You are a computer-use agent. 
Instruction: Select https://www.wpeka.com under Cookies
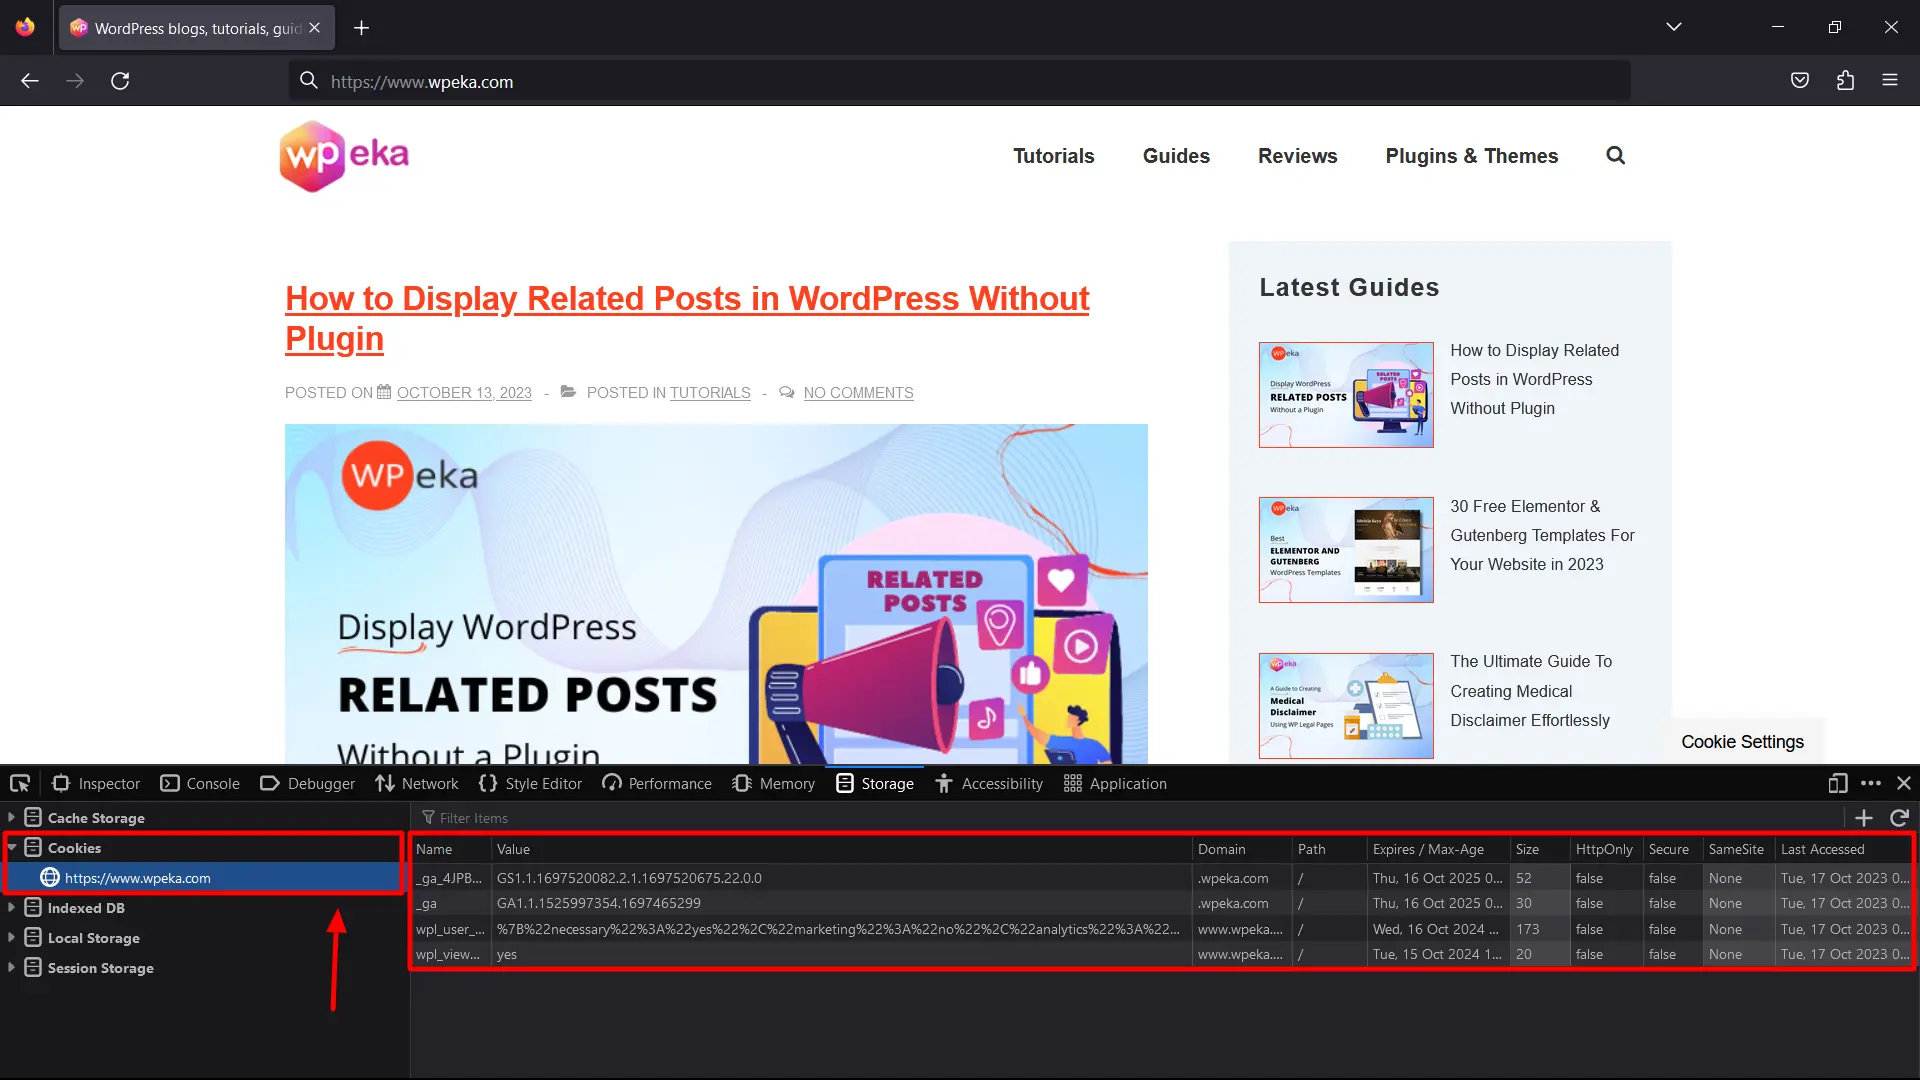[204, 878]
